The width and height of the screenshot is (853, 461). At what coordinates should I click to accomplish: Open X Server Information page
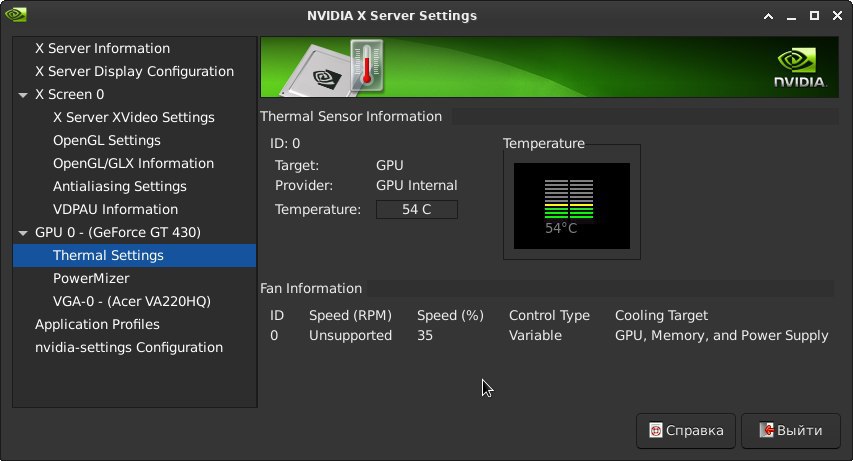(x=102, y=48)
